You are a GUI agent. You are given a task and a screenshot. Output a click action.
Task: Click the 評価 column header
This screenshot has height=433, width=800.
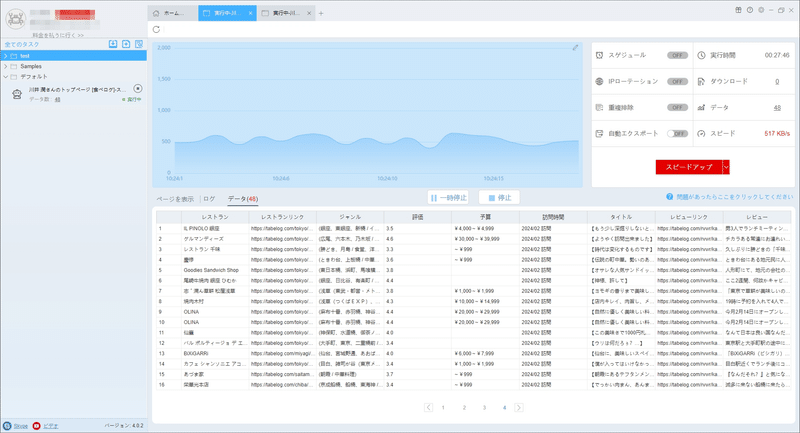(417, 217)
